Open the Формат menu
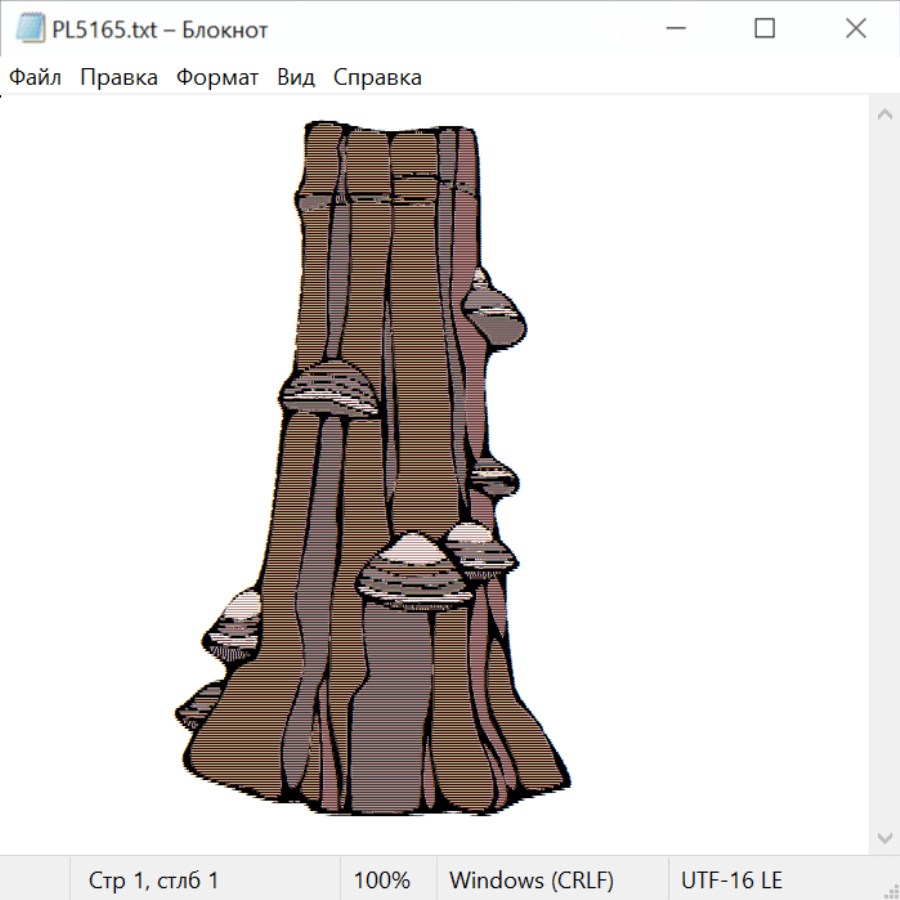Screen dimensions: 900x900 [x=217, y=77]
